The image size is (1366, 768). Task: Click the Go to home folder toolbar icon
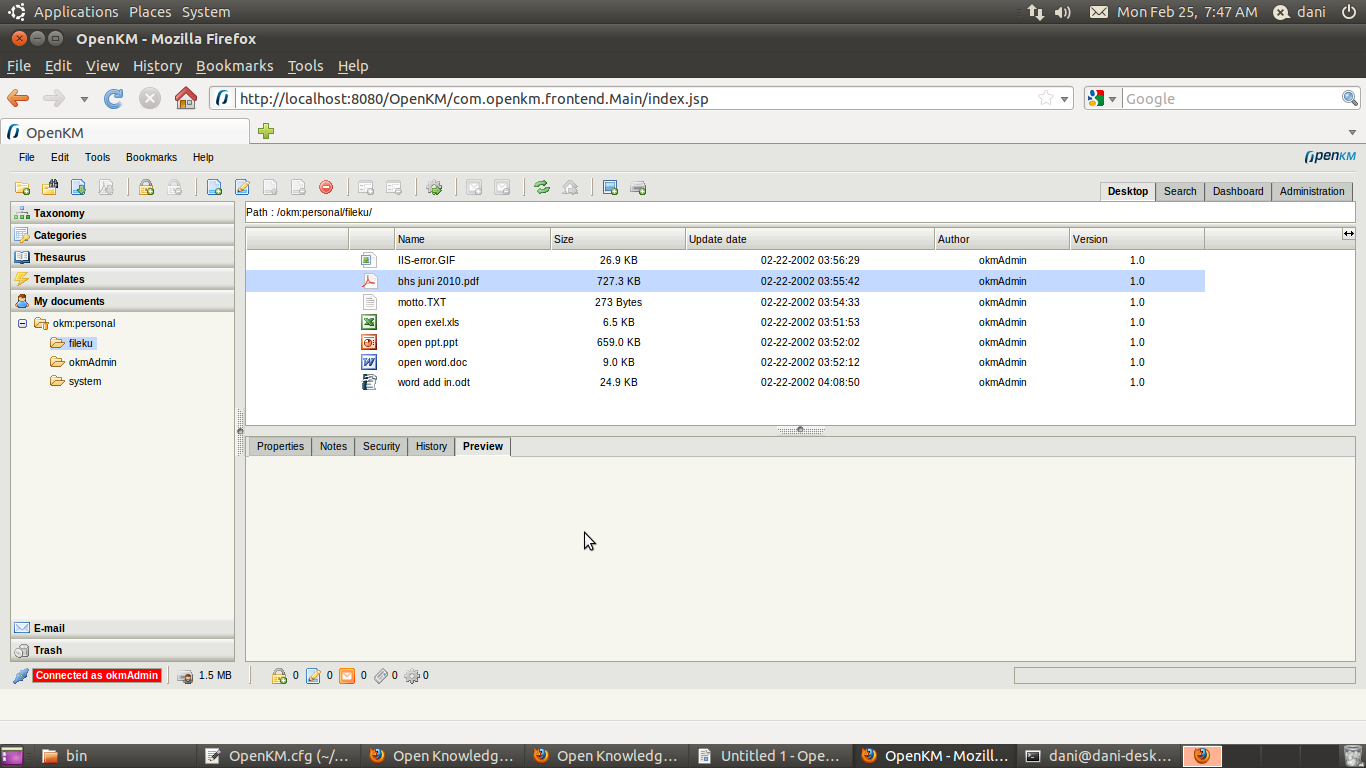(x=570, y=187)
